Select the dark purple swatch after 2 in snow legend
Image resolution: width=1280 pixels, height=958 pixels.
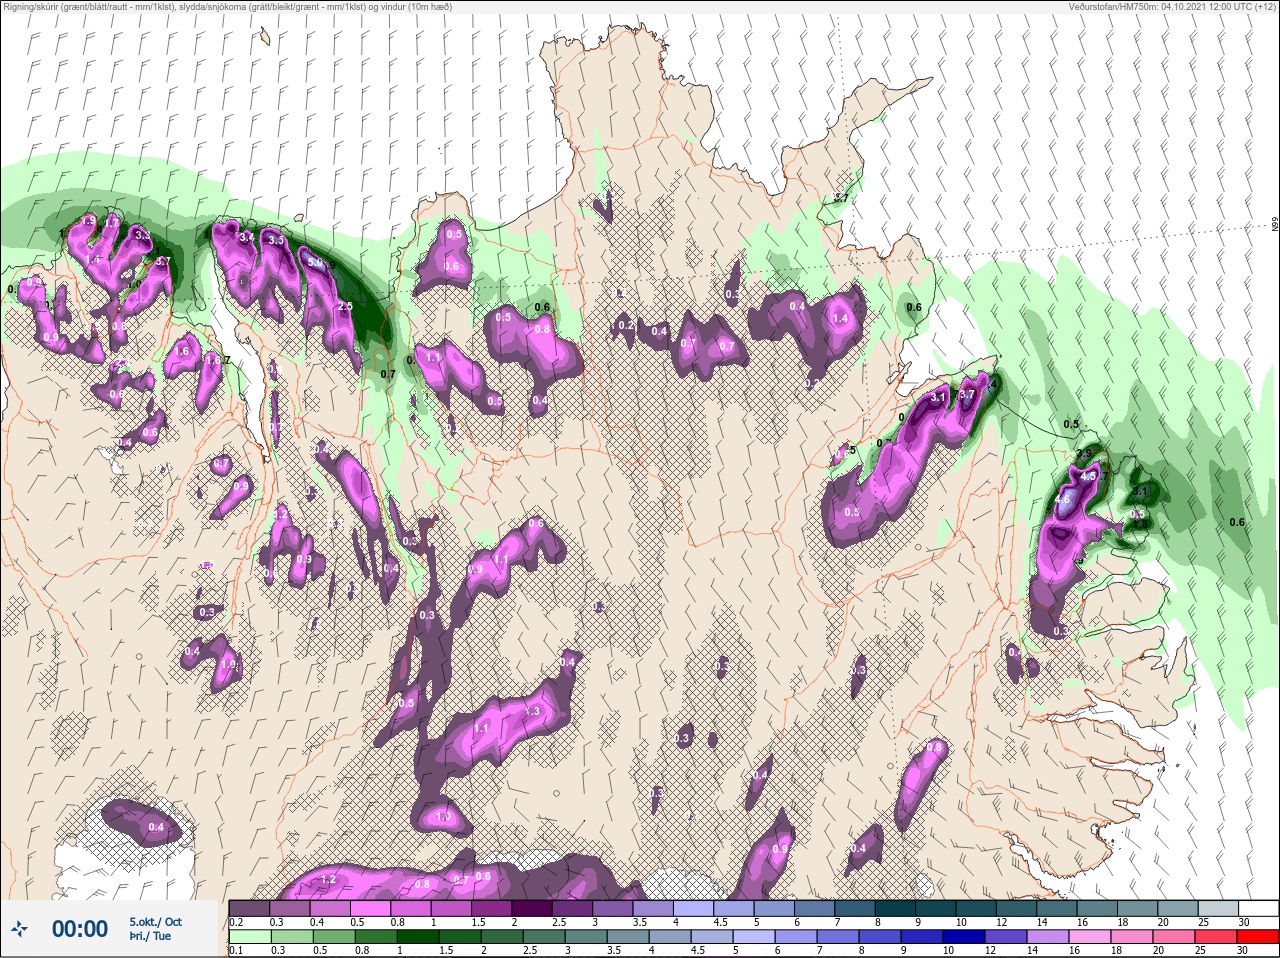532,909
